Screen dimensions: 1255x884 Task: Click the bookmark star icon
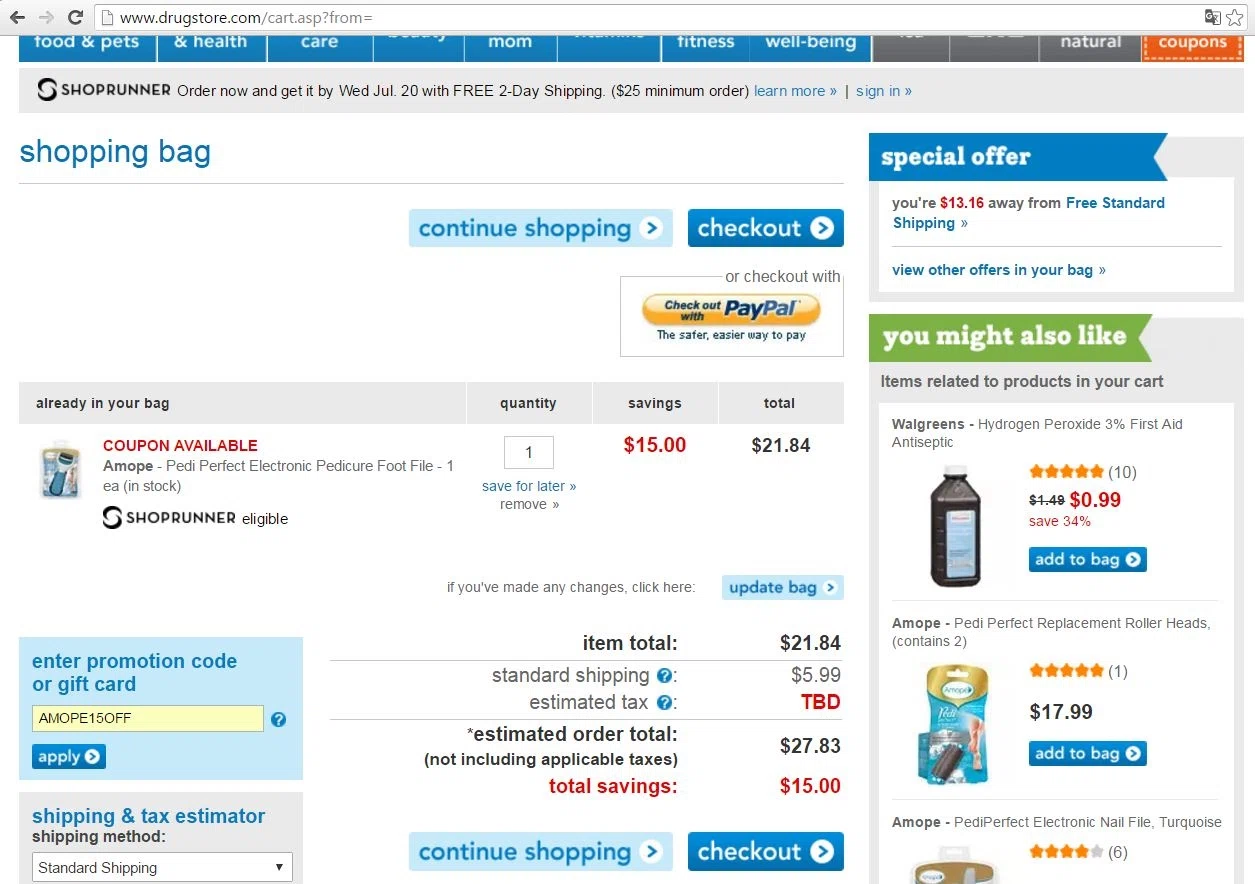click(1235, 17)
